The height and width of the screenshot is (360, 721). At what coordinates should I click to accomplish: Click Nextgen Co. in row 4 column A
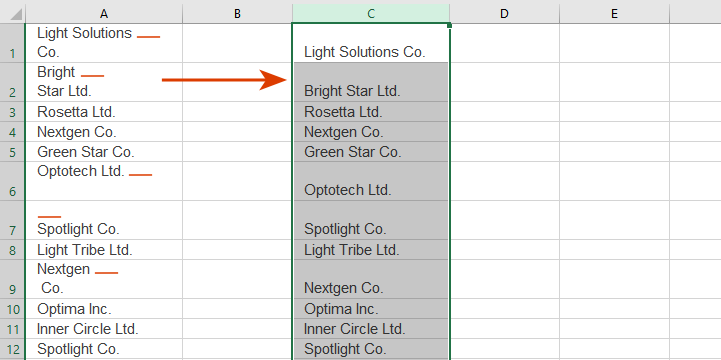click(x=77, y=132)
